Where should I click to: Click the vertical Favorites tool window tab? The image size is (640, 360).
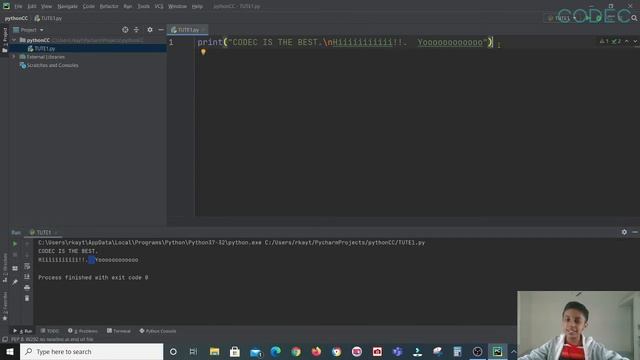[4, 306]
